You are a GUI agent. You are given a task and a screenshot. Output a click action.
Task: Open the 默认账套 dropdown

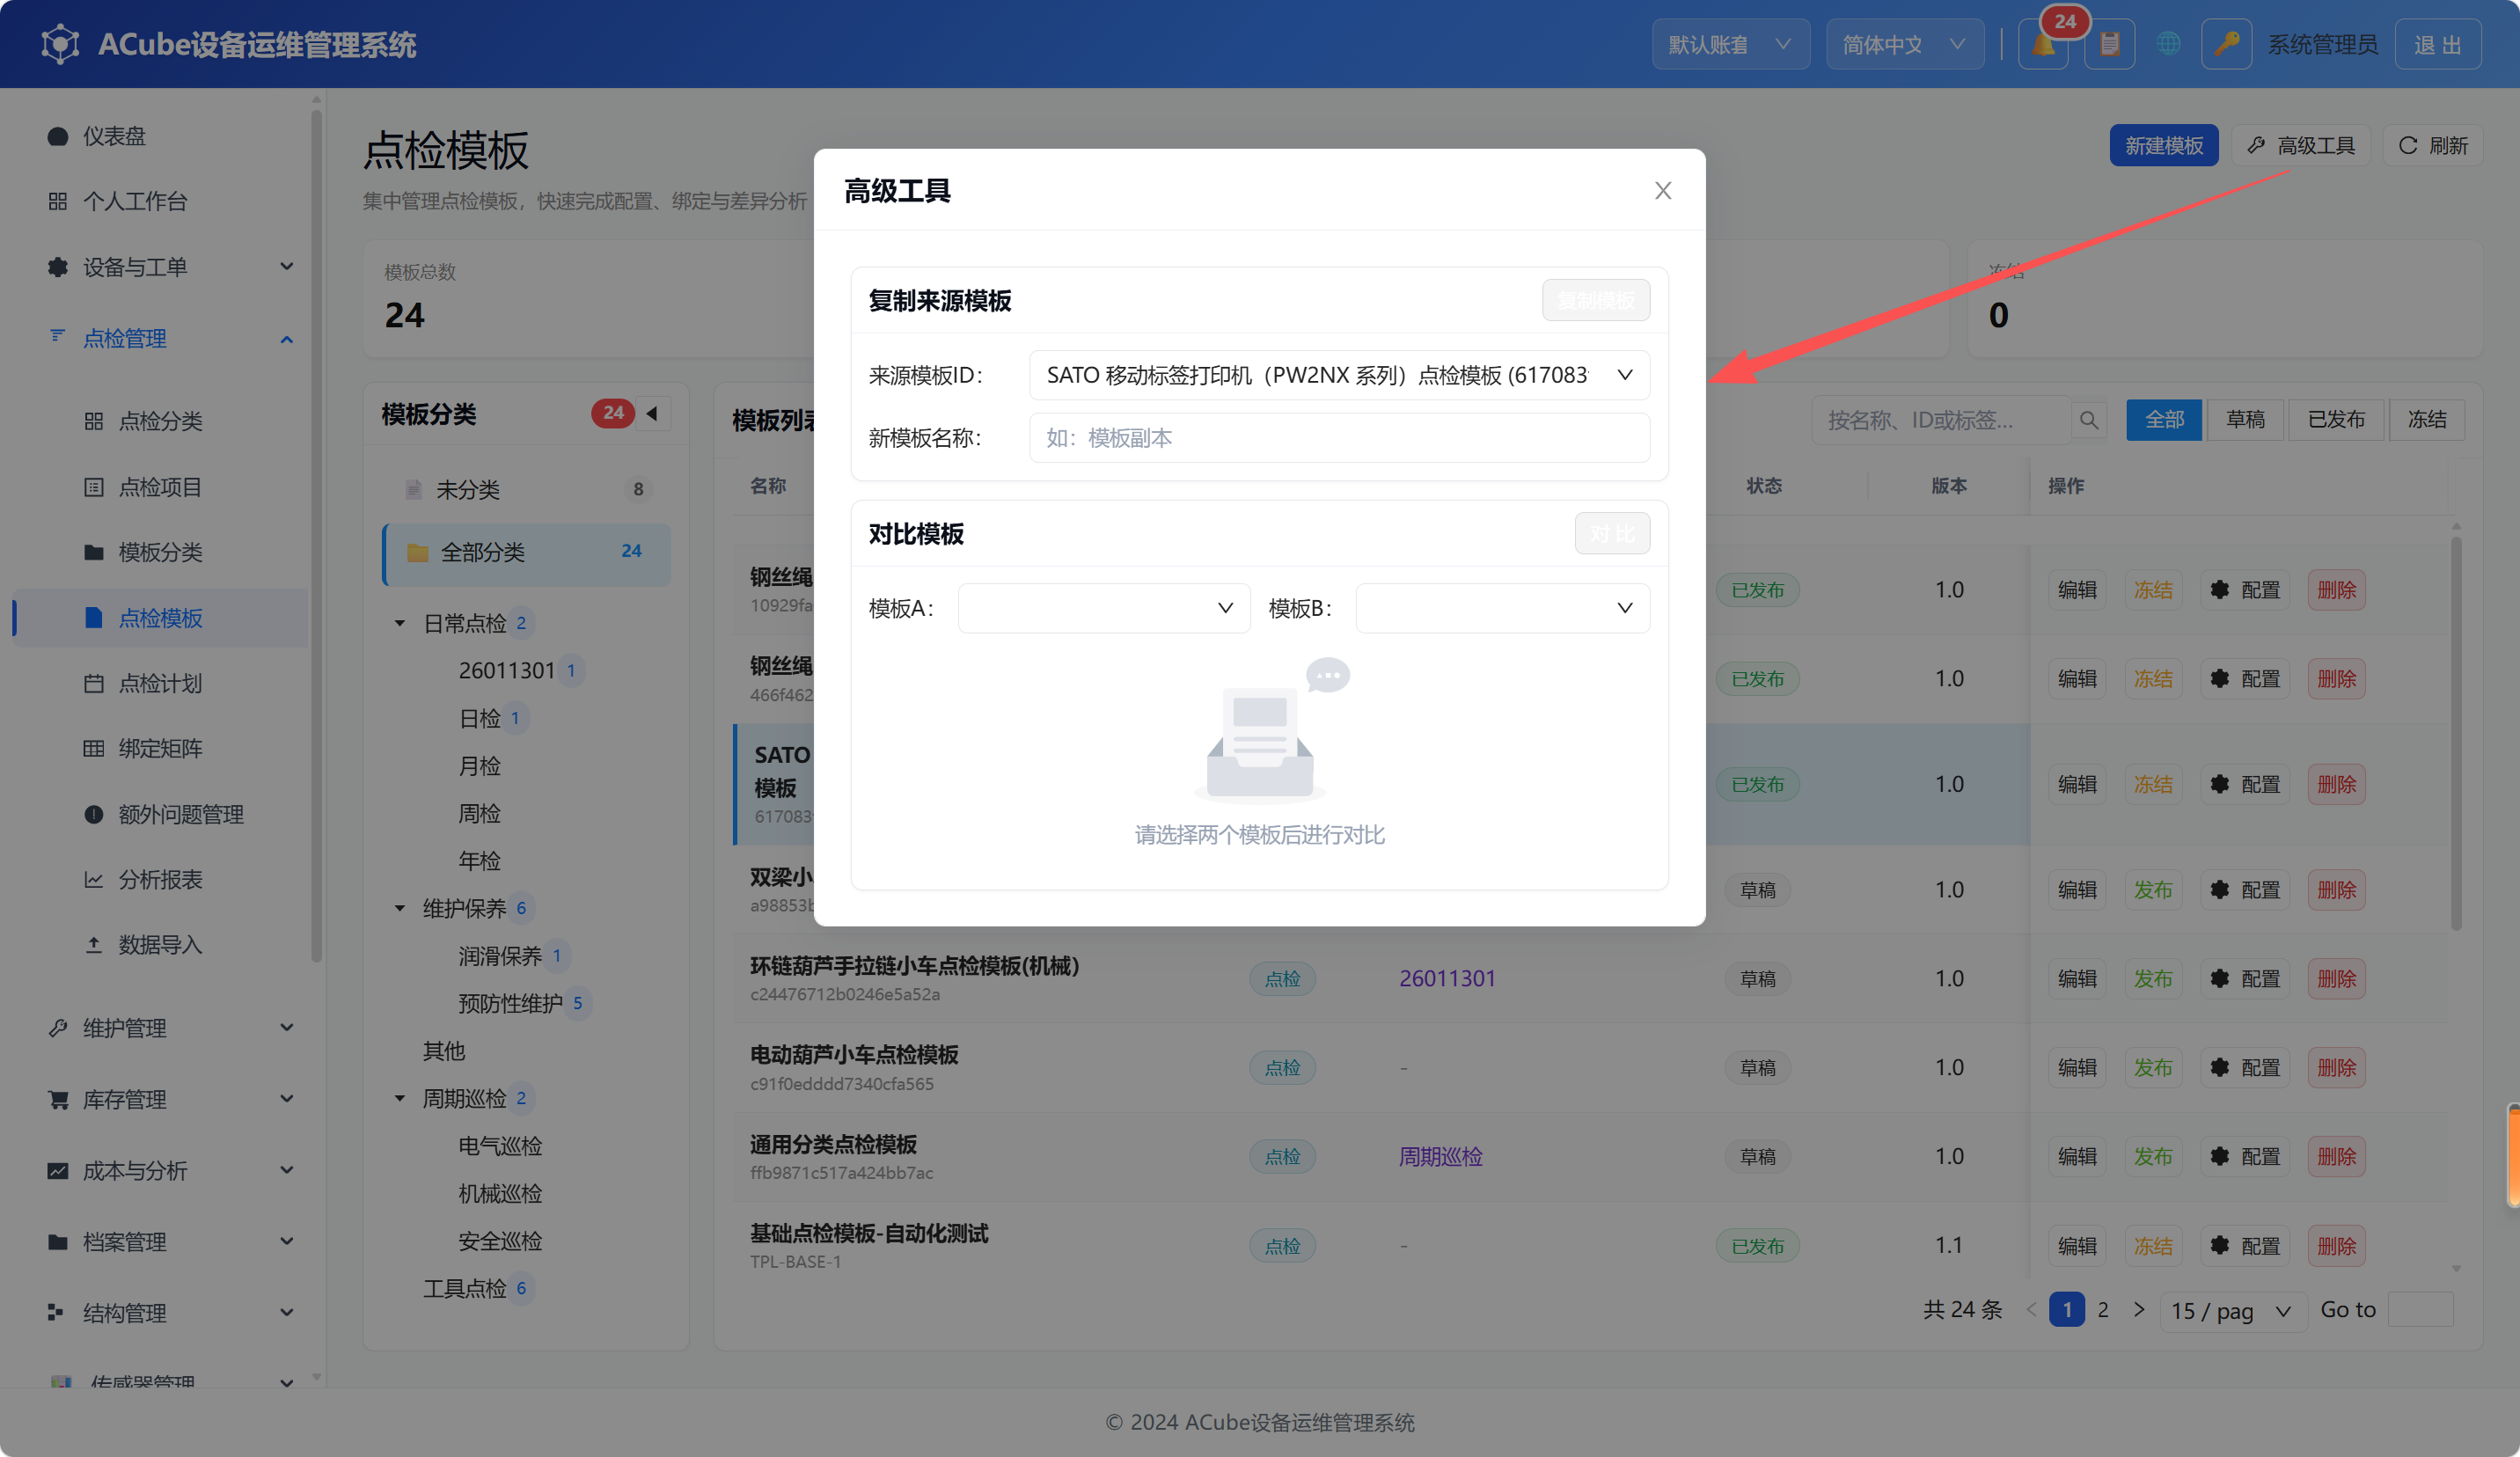coord(1730,45)
